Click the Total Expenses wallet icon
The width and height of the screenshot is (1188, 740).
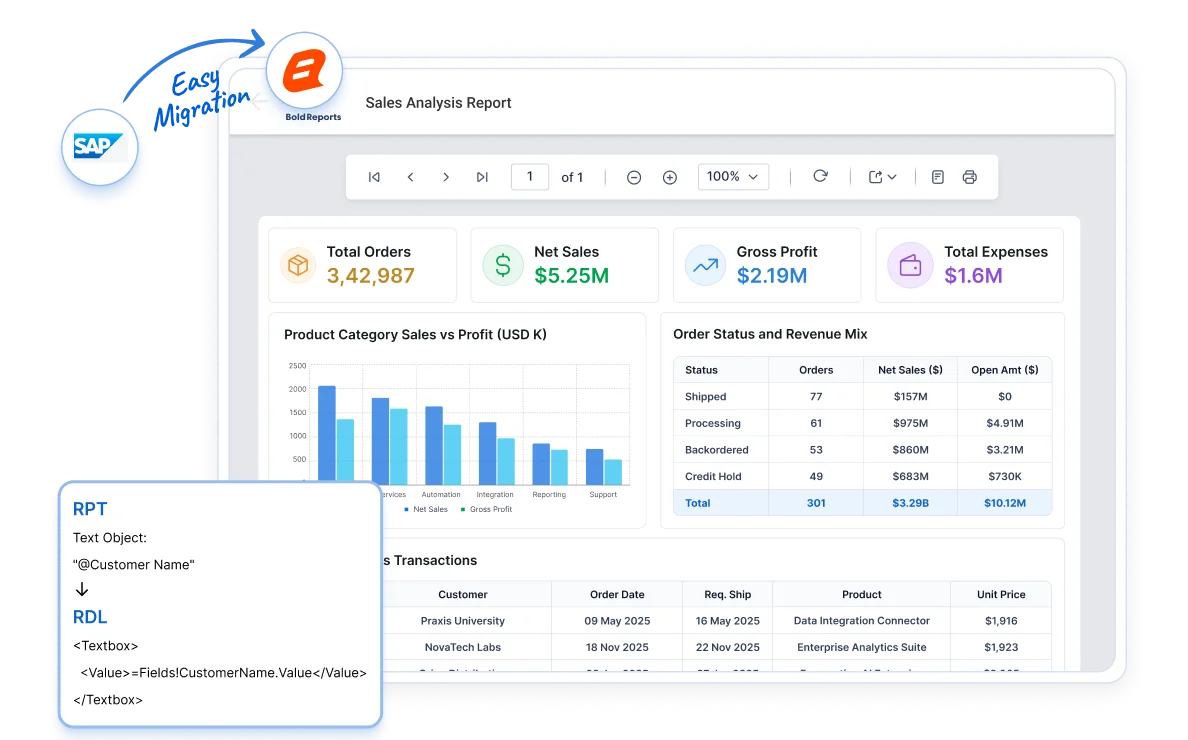[910, 265]
